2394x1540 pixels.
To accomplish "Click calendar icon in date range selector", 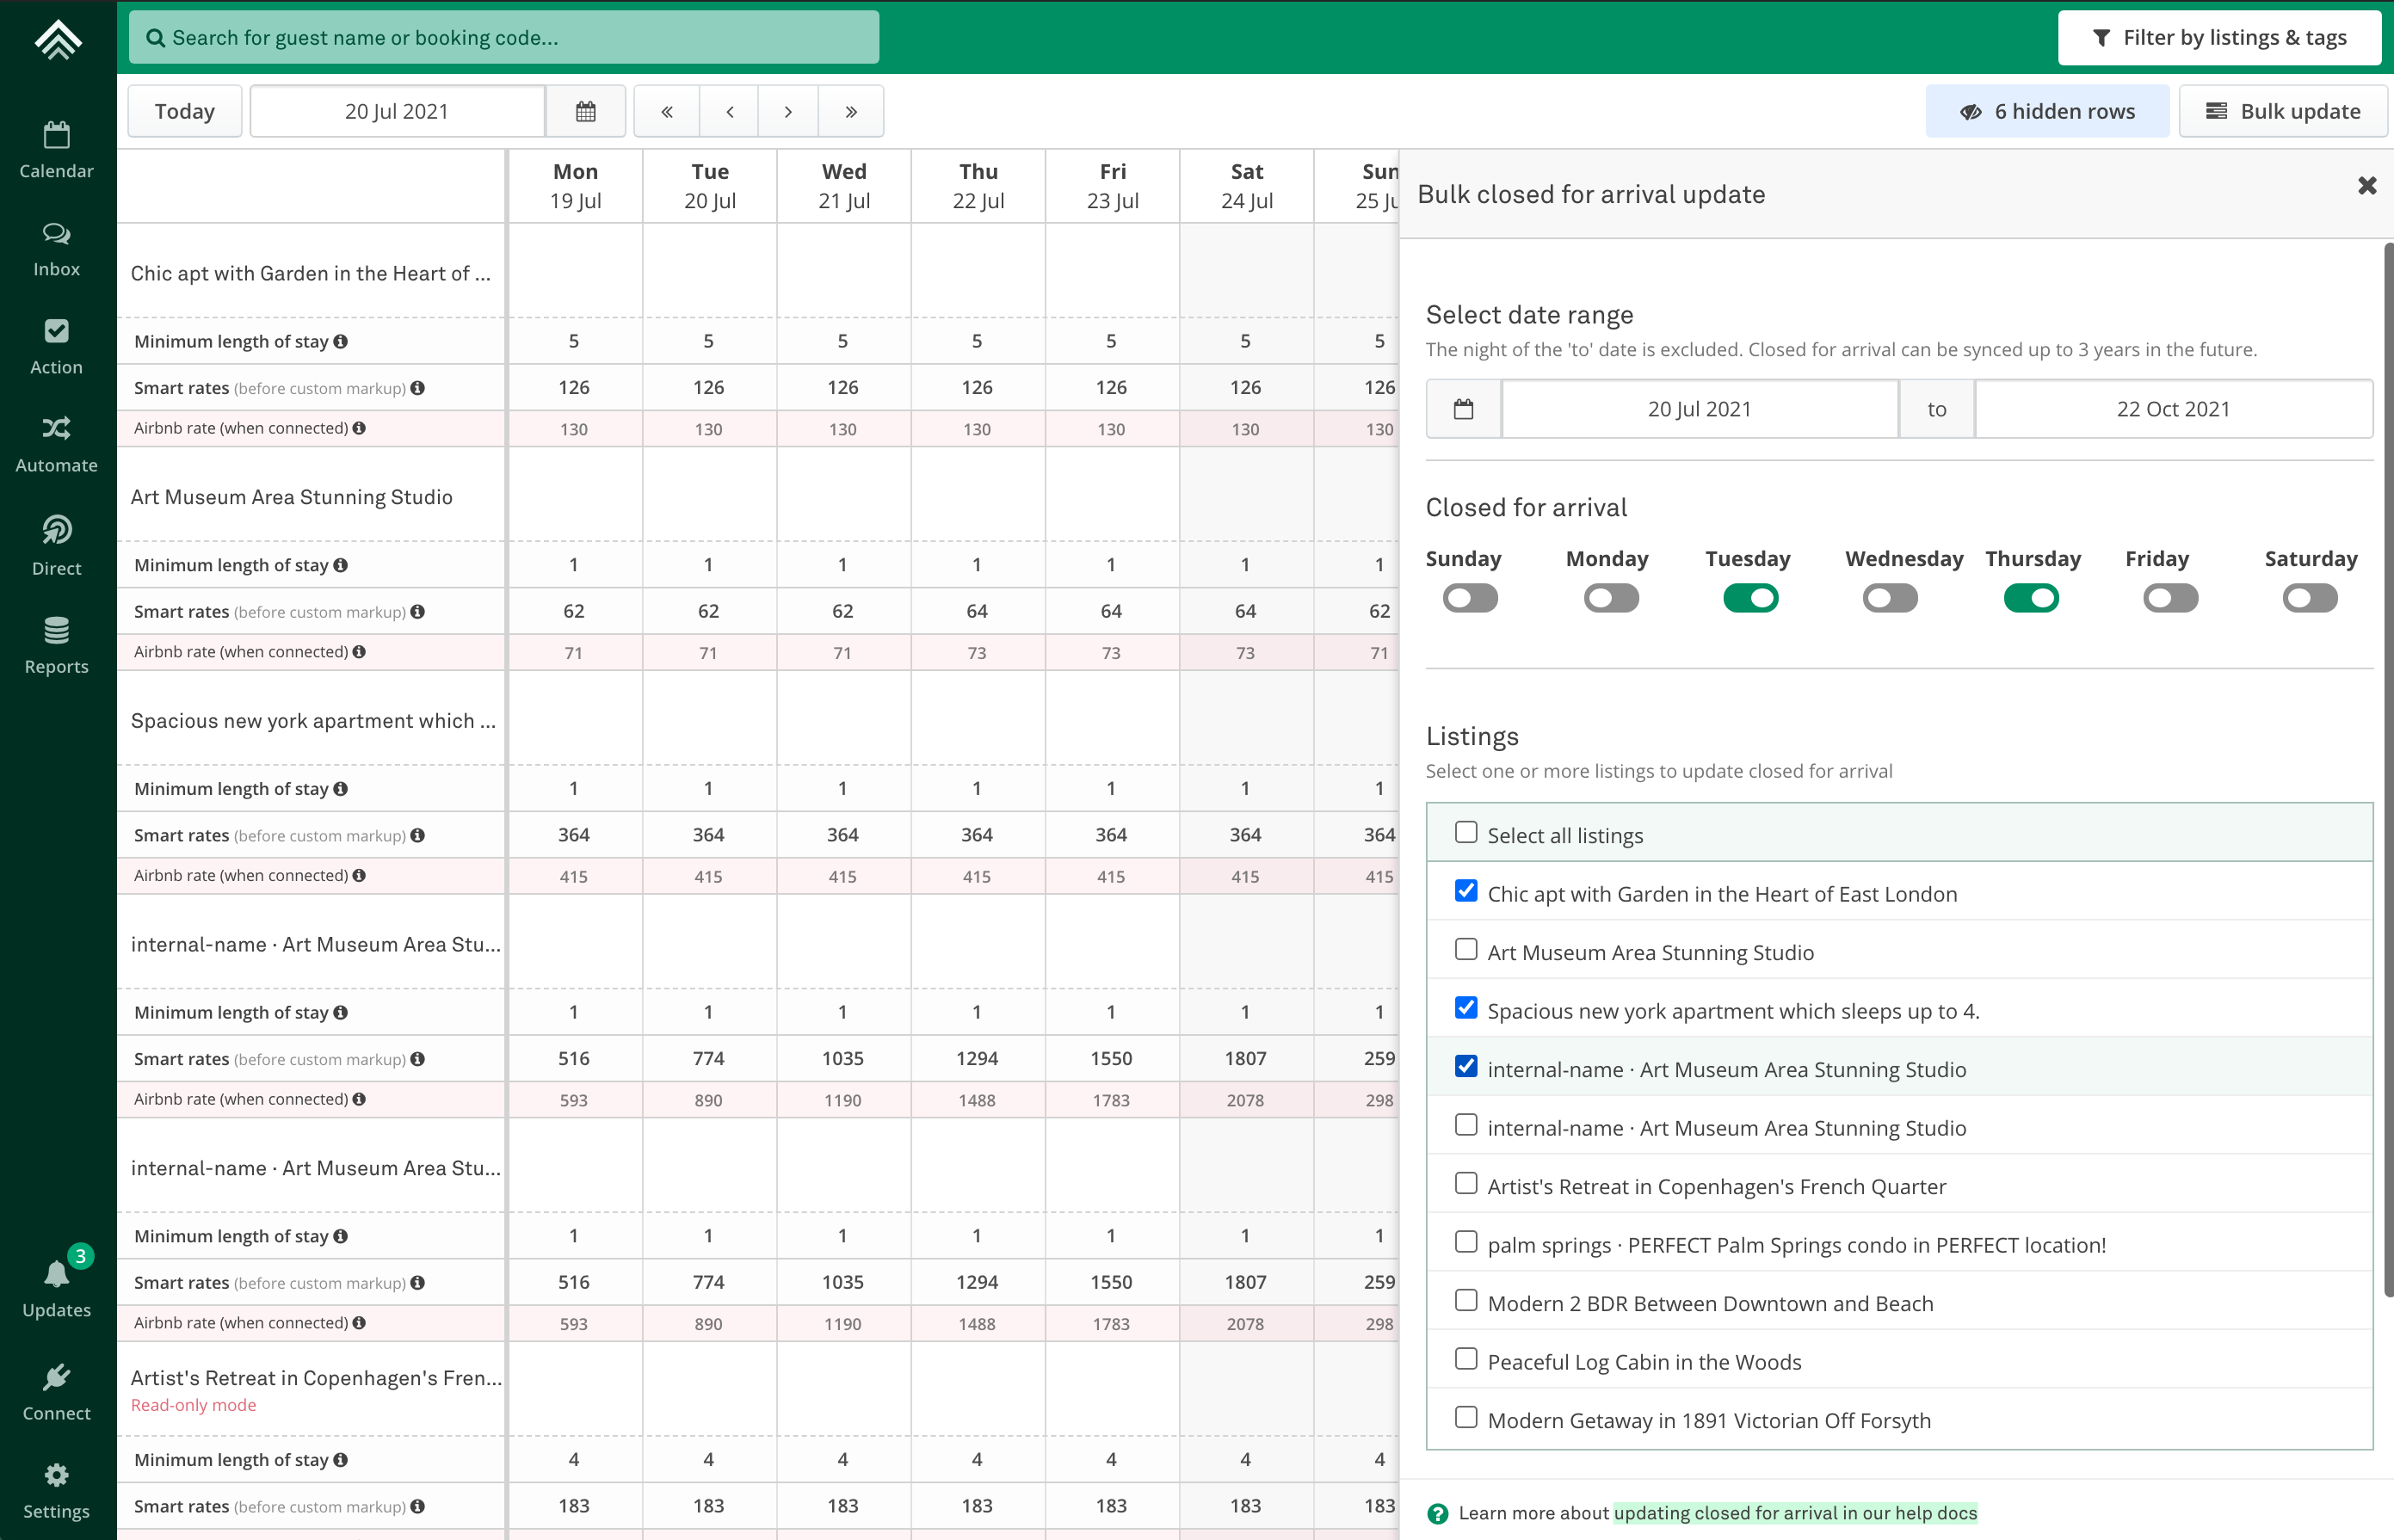I will pyautogui.click(x=1464, y=409).
